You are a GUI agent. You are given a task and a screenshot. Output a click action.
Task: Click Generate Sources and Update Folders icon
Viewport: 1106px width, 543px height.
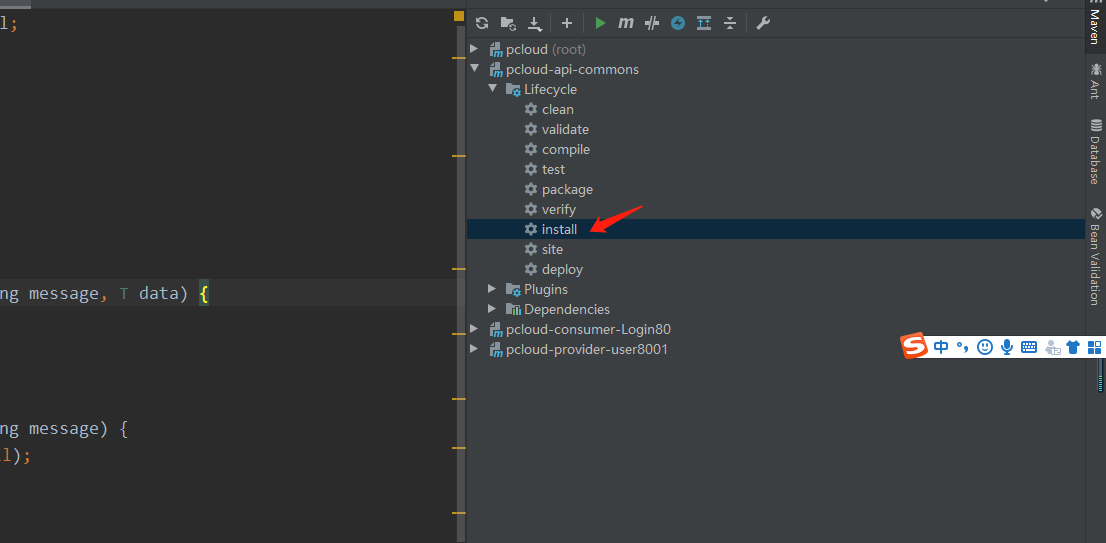(508, 23)
